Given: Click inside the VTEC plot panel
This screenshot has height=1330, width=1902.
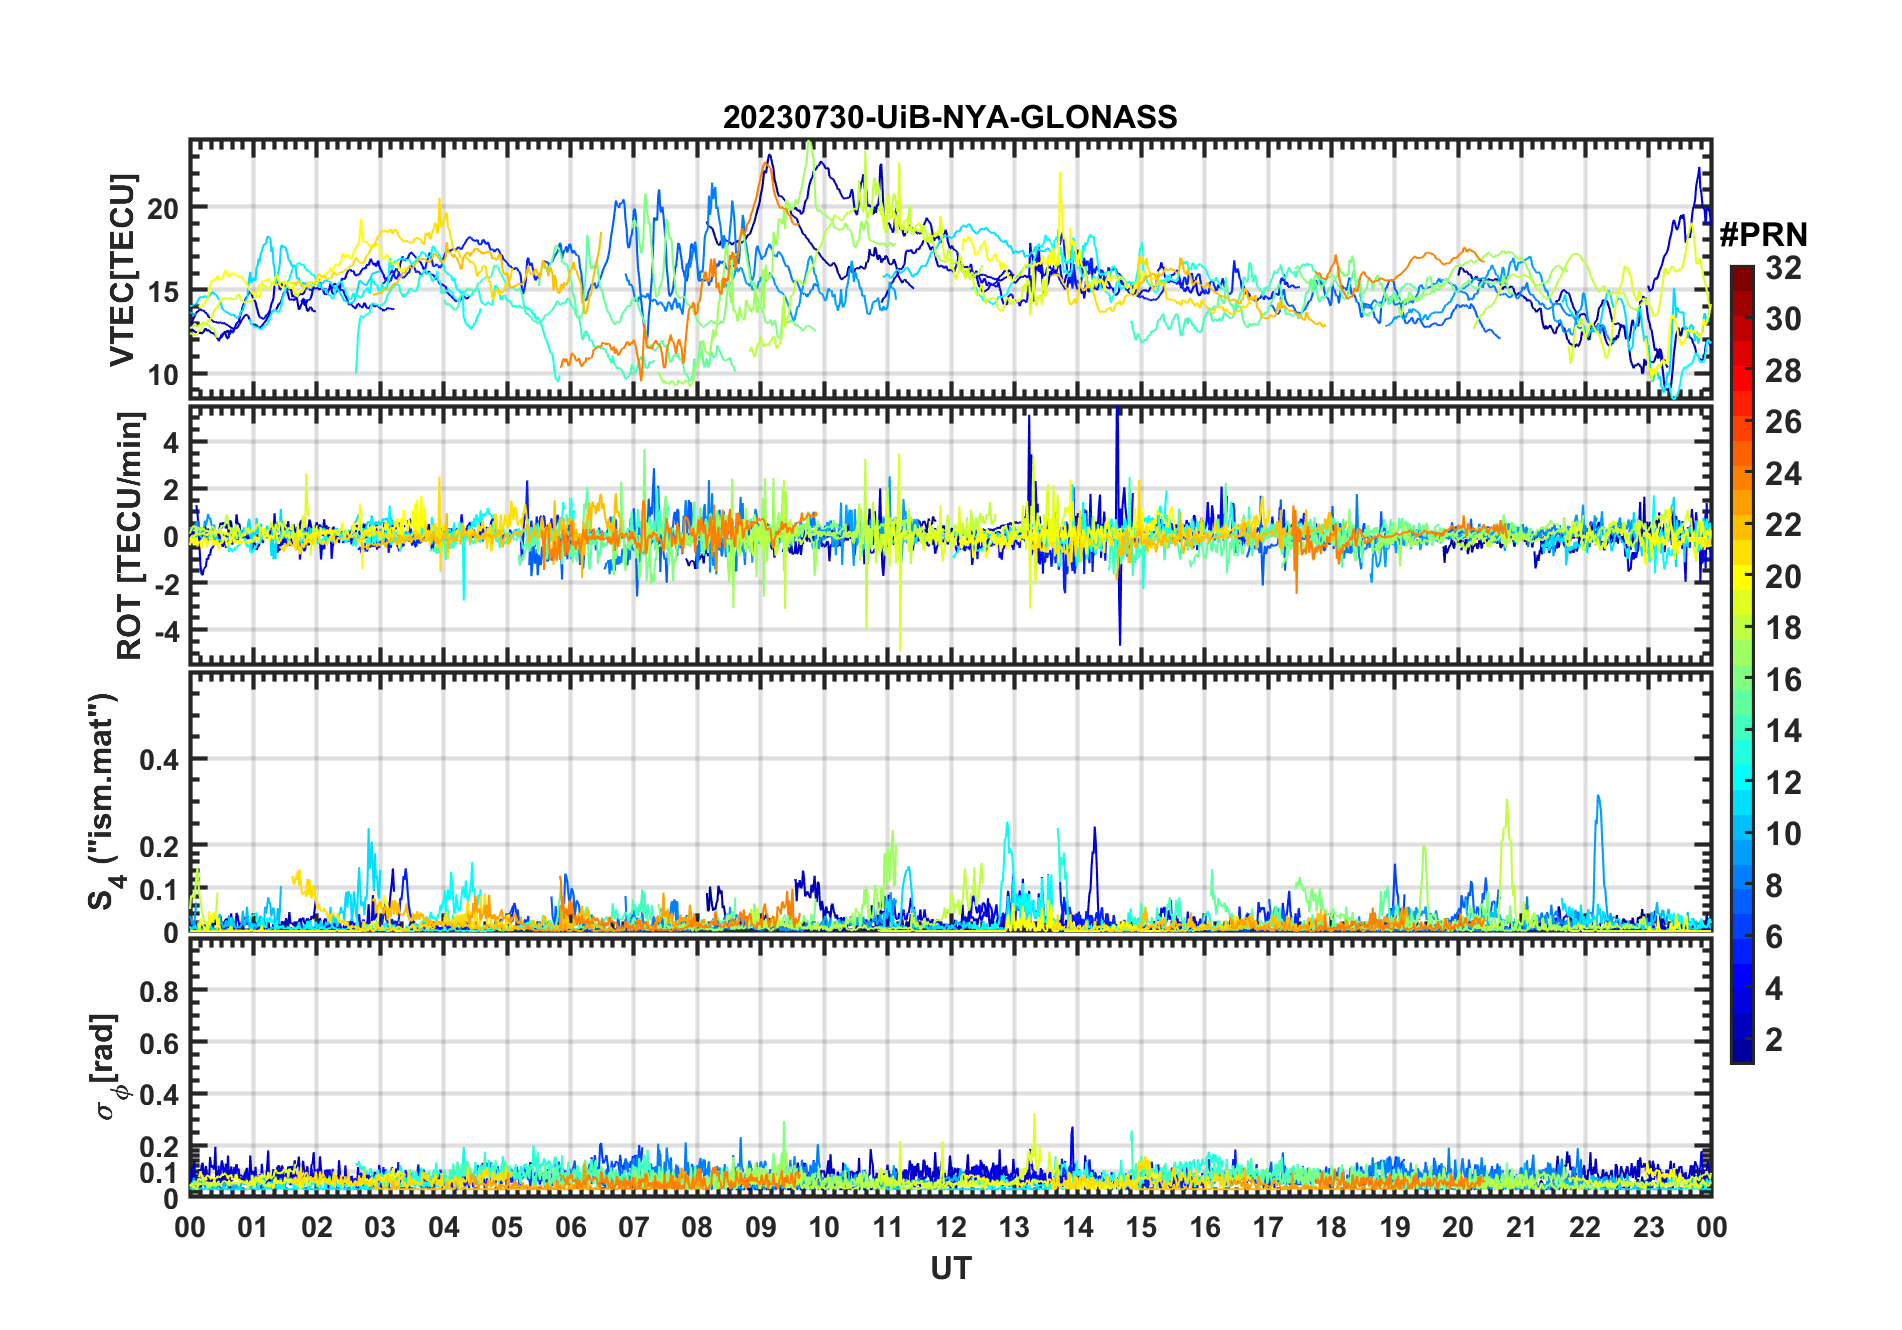Looking at the screenshot, I should pos(950,268).
